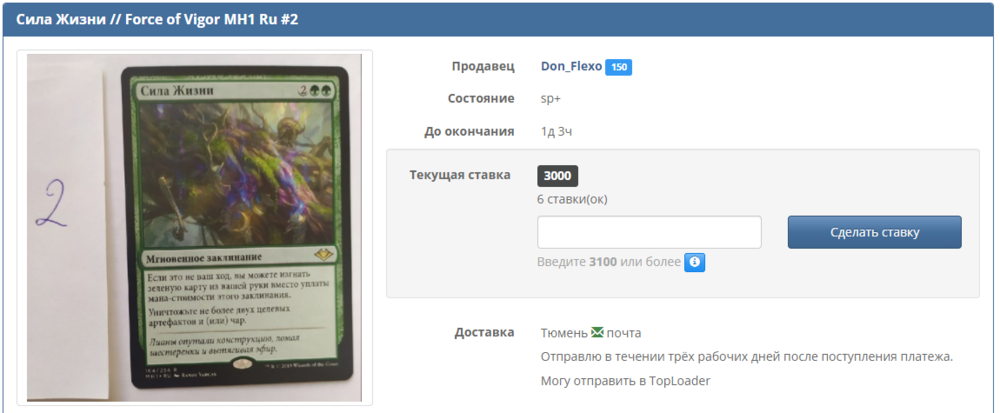Click the 6 ставки(ок) bid count text

(x=572, y=199)
